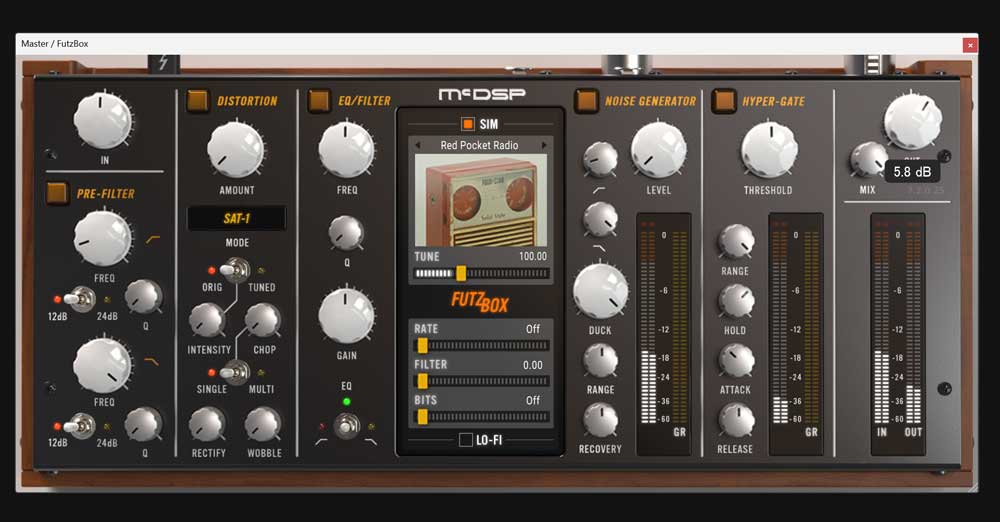This screenshot has height=522, width=1000.
Task: Toggle the Noise Generator power button
Action: (x=586, y=100)
